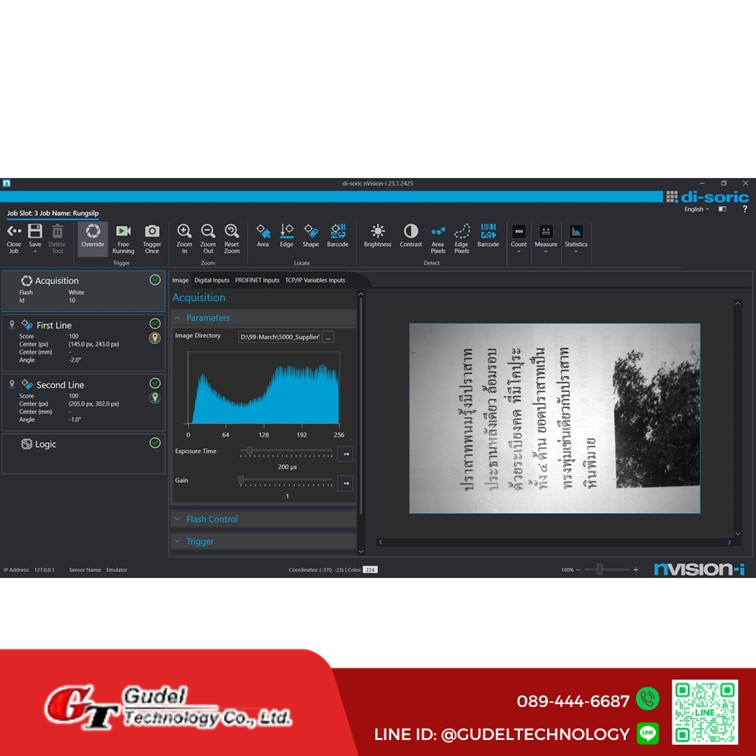Open the PROFINET Inputs tab
Image resolution: width=756 pixels, height=756 pixels.
(257, 280)
